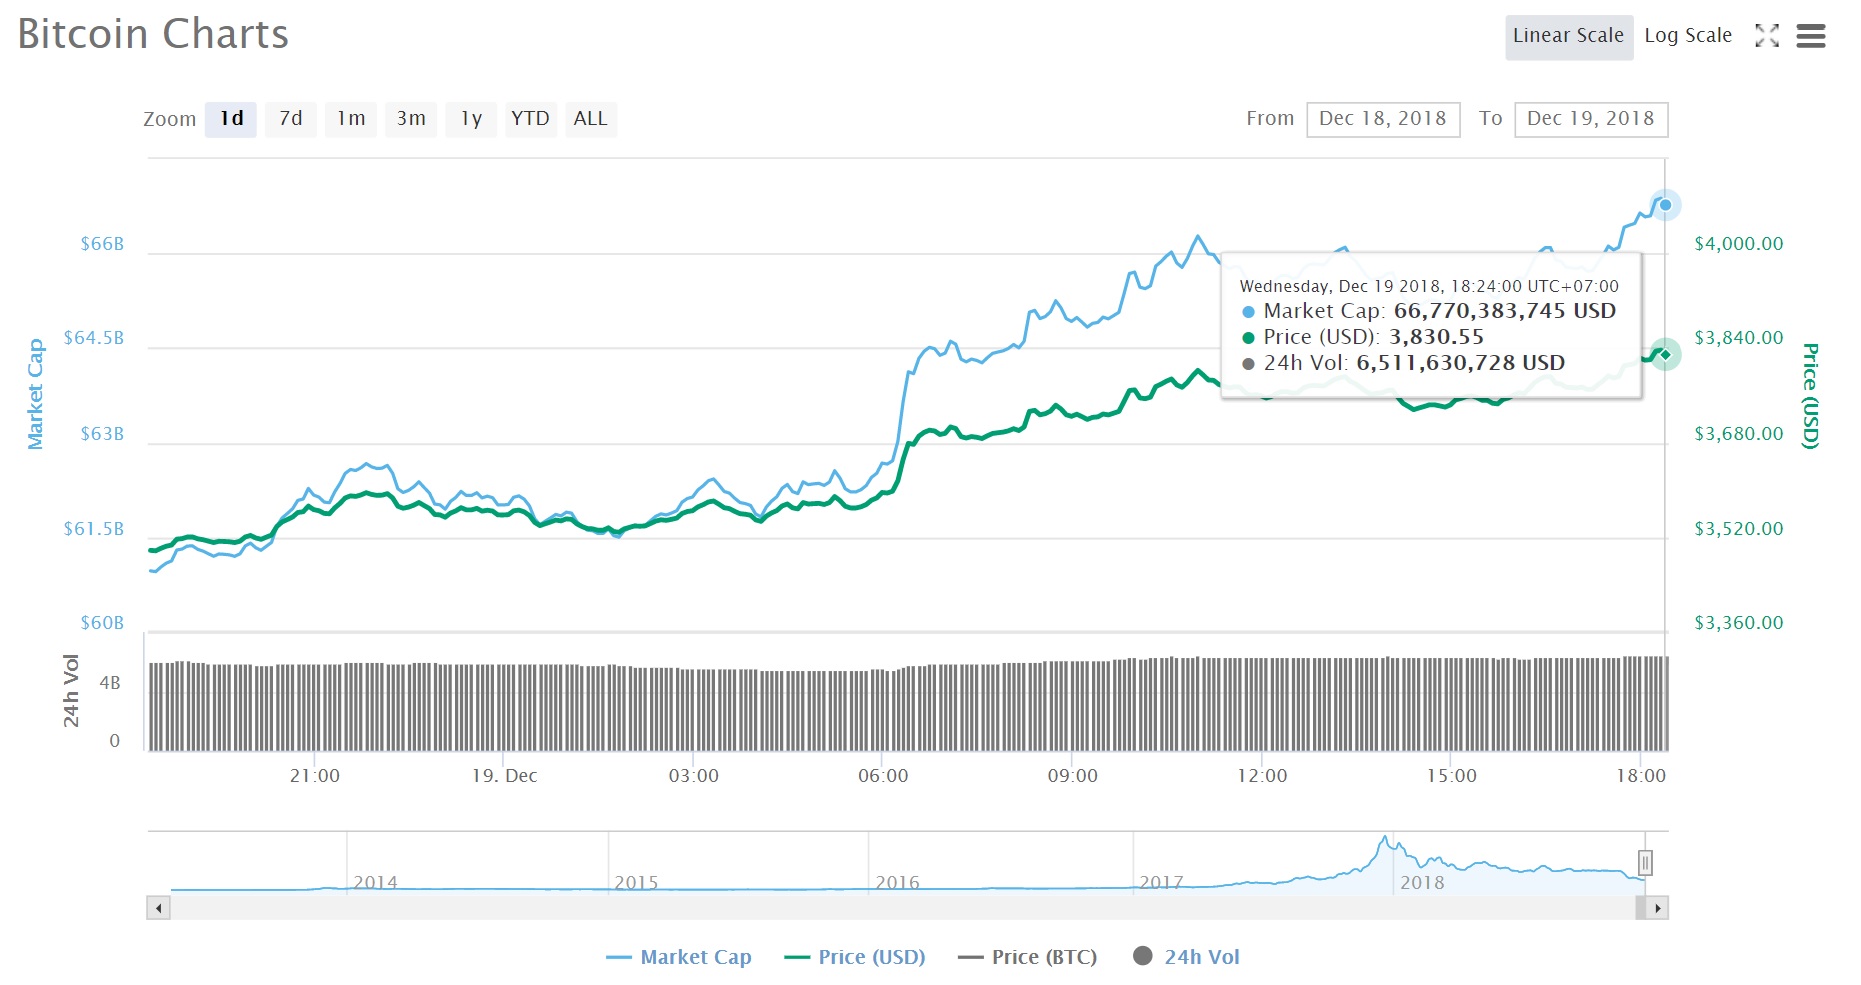1861x985 pixels.
Task: Toggle Price (USD) series in legend
Action: pyautogui.click(x=855, y=957)
